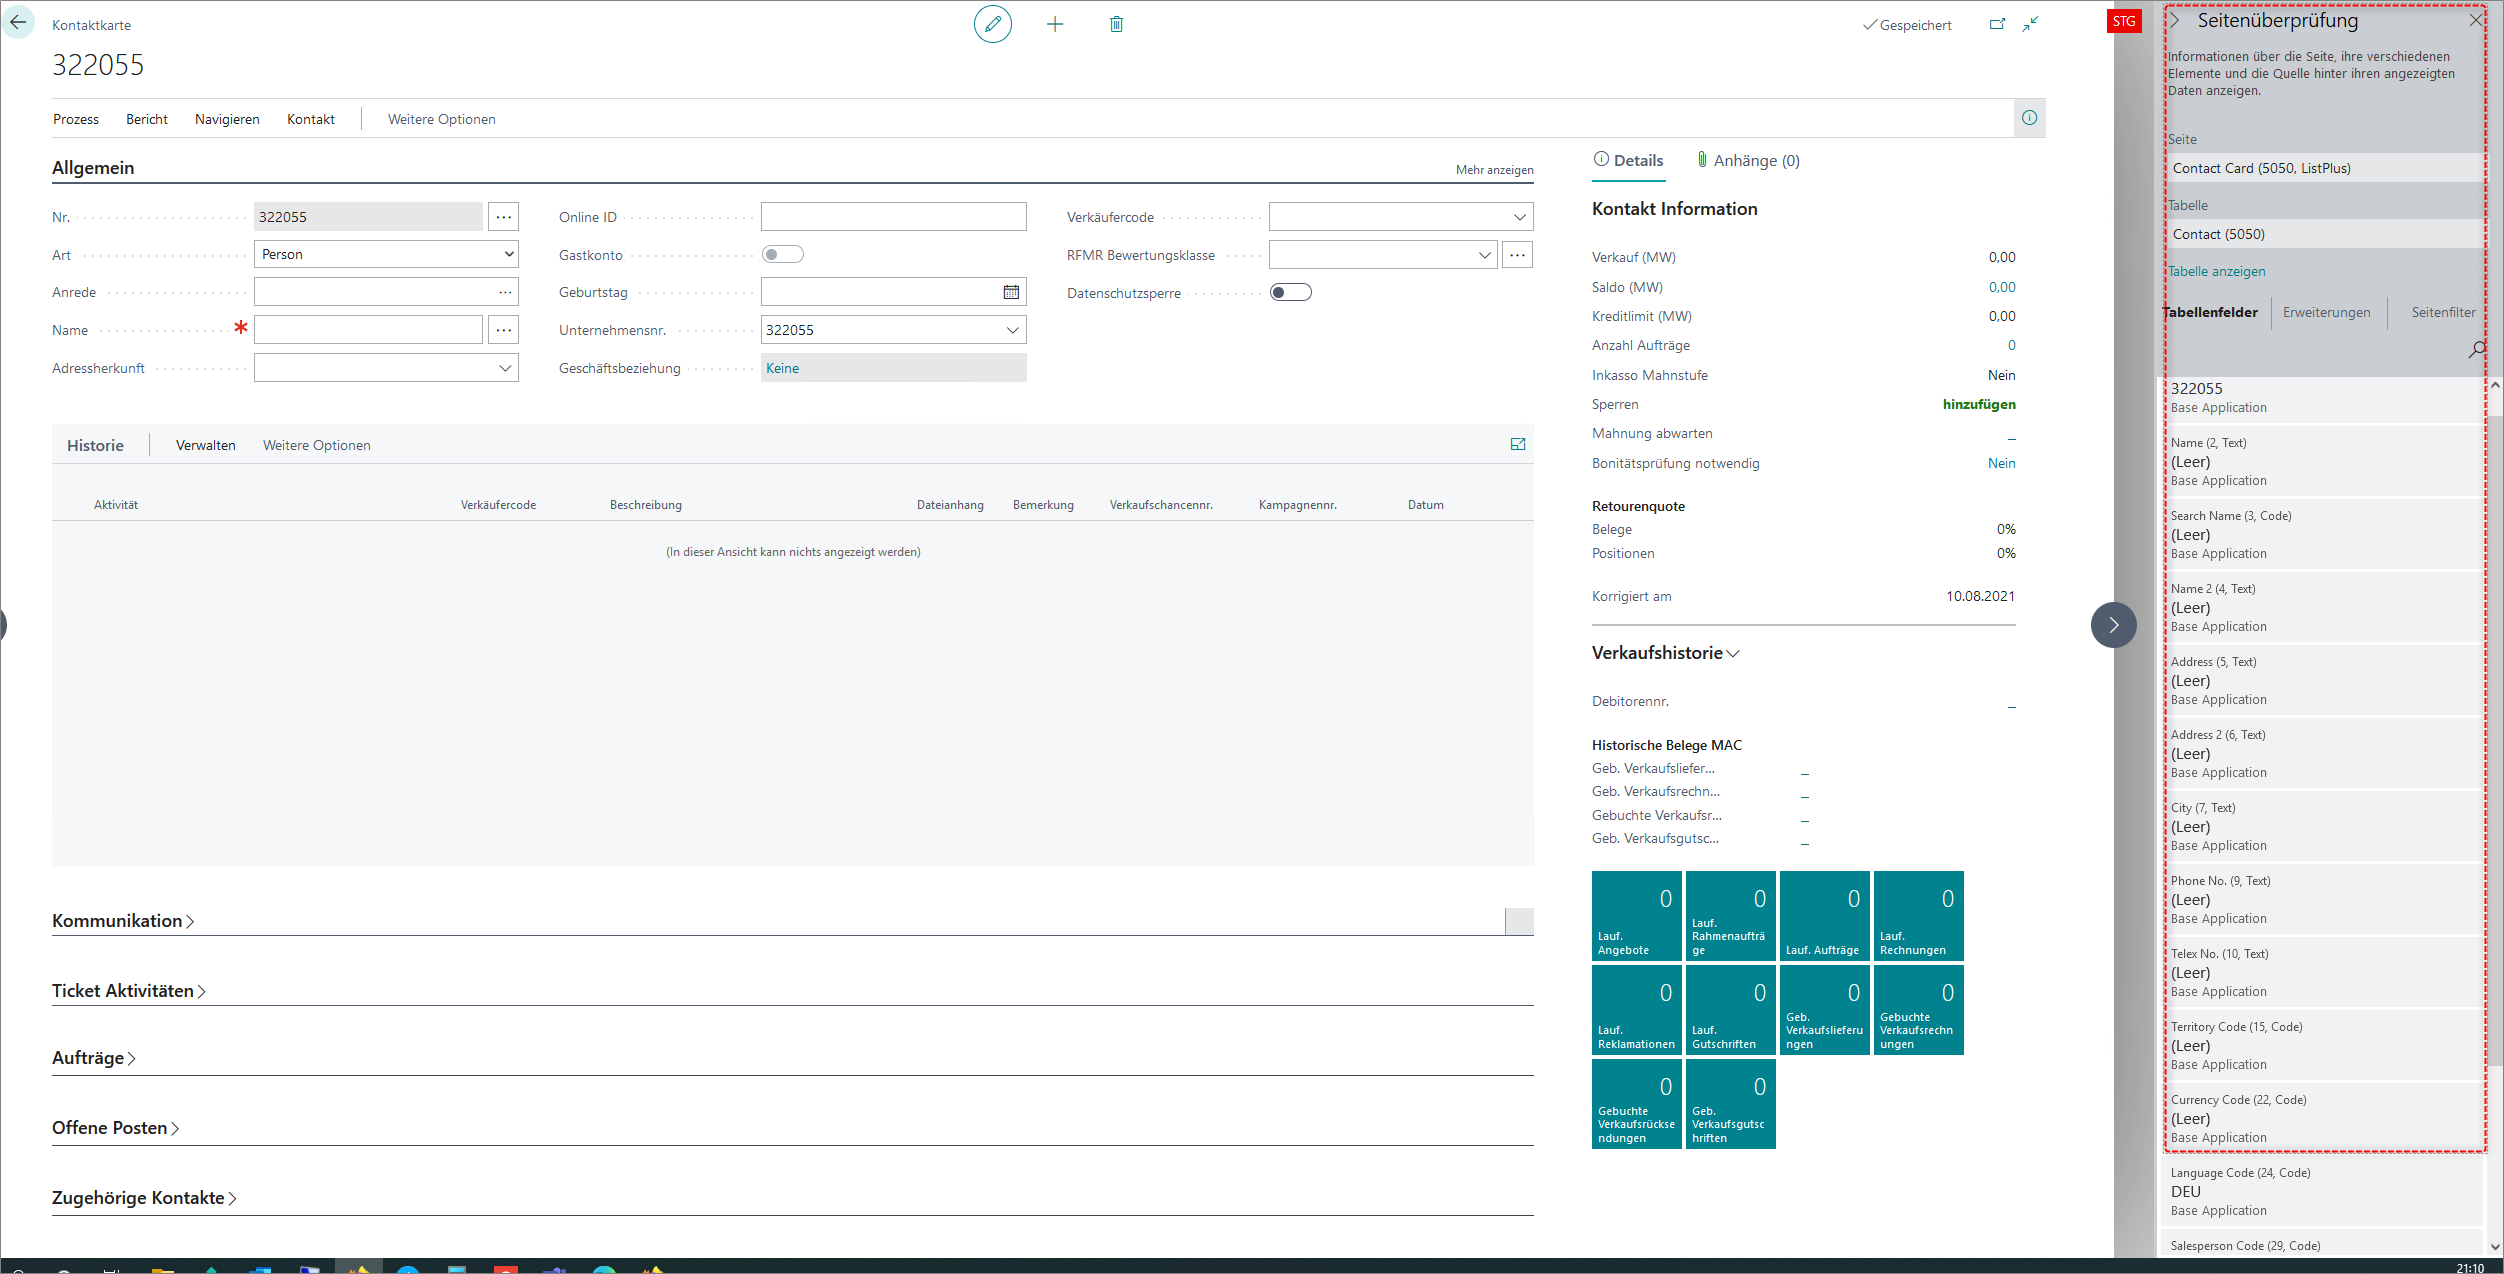Screen dimensions: 2504x1274
Task: Click the Saldo (MW) value 0,00
Action: click(x=2002, y=287)
